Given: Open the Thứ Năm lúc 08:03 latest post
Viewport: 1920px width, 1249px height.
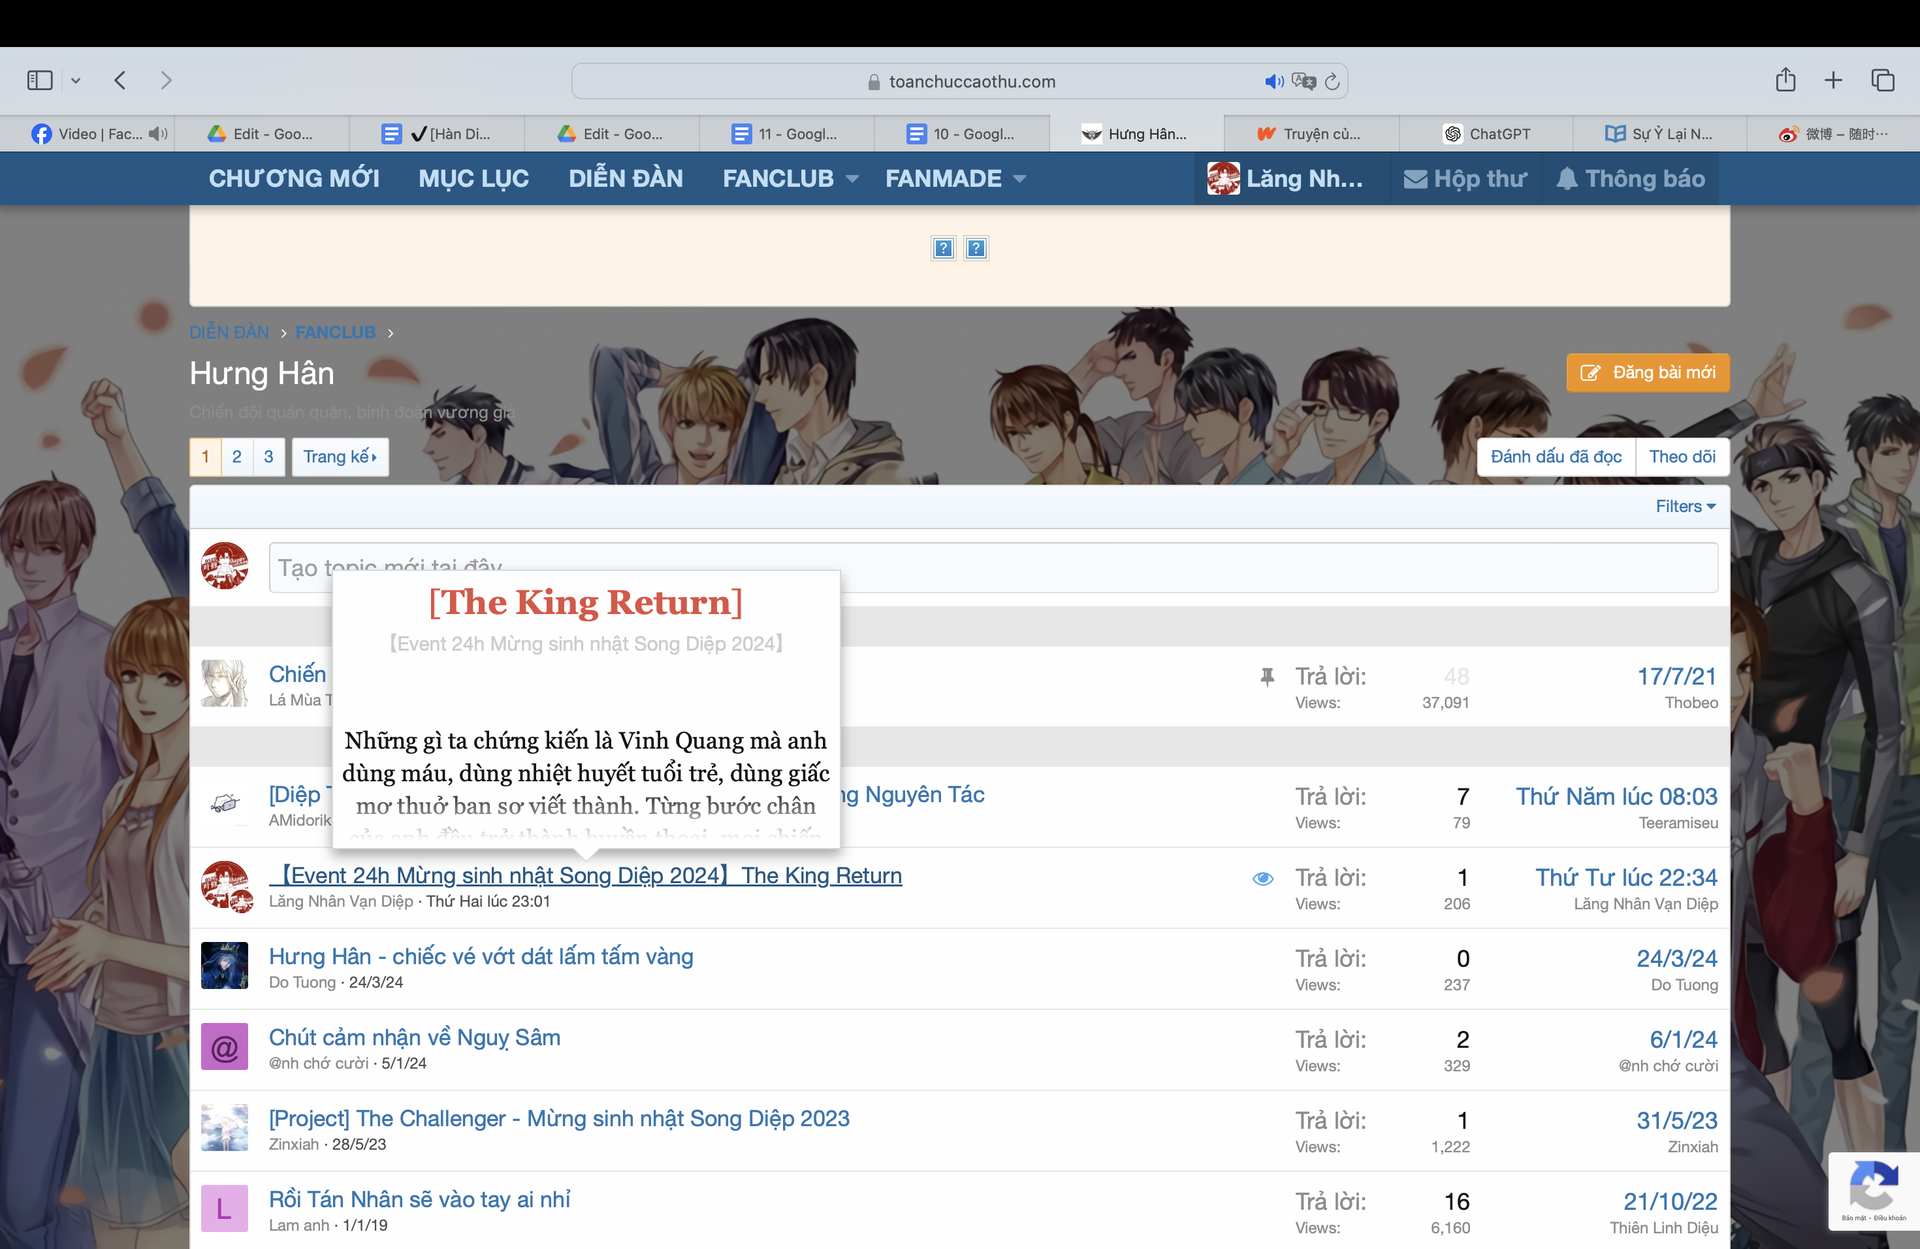Looking at the screenshot, I should [1616, 797].
